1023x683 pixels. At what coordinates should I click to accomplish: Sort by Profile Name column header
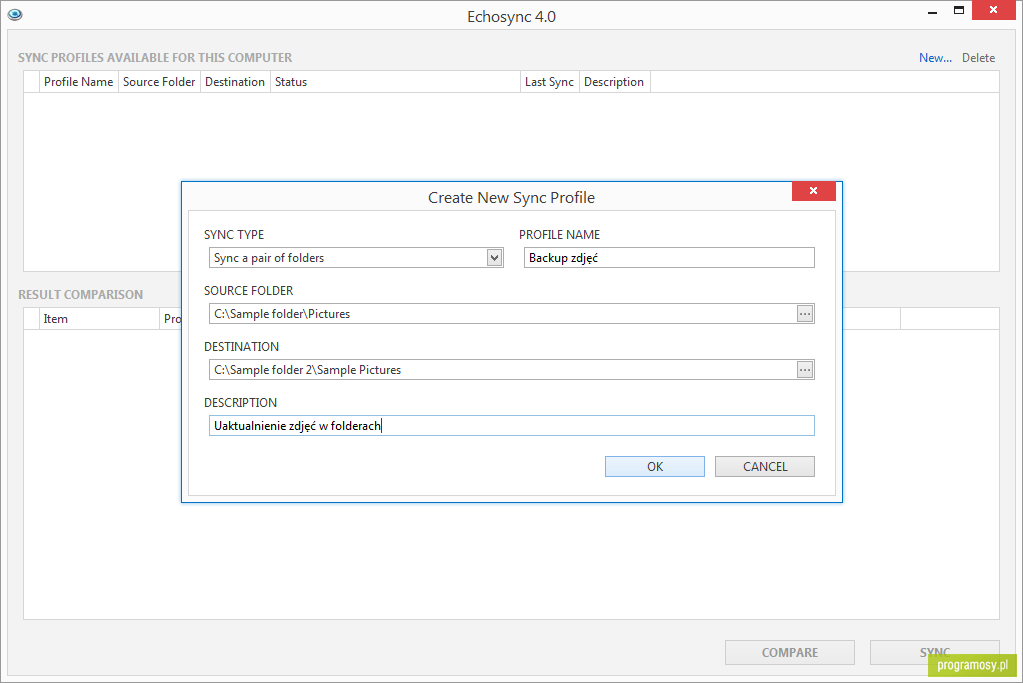tap(78, 82)
